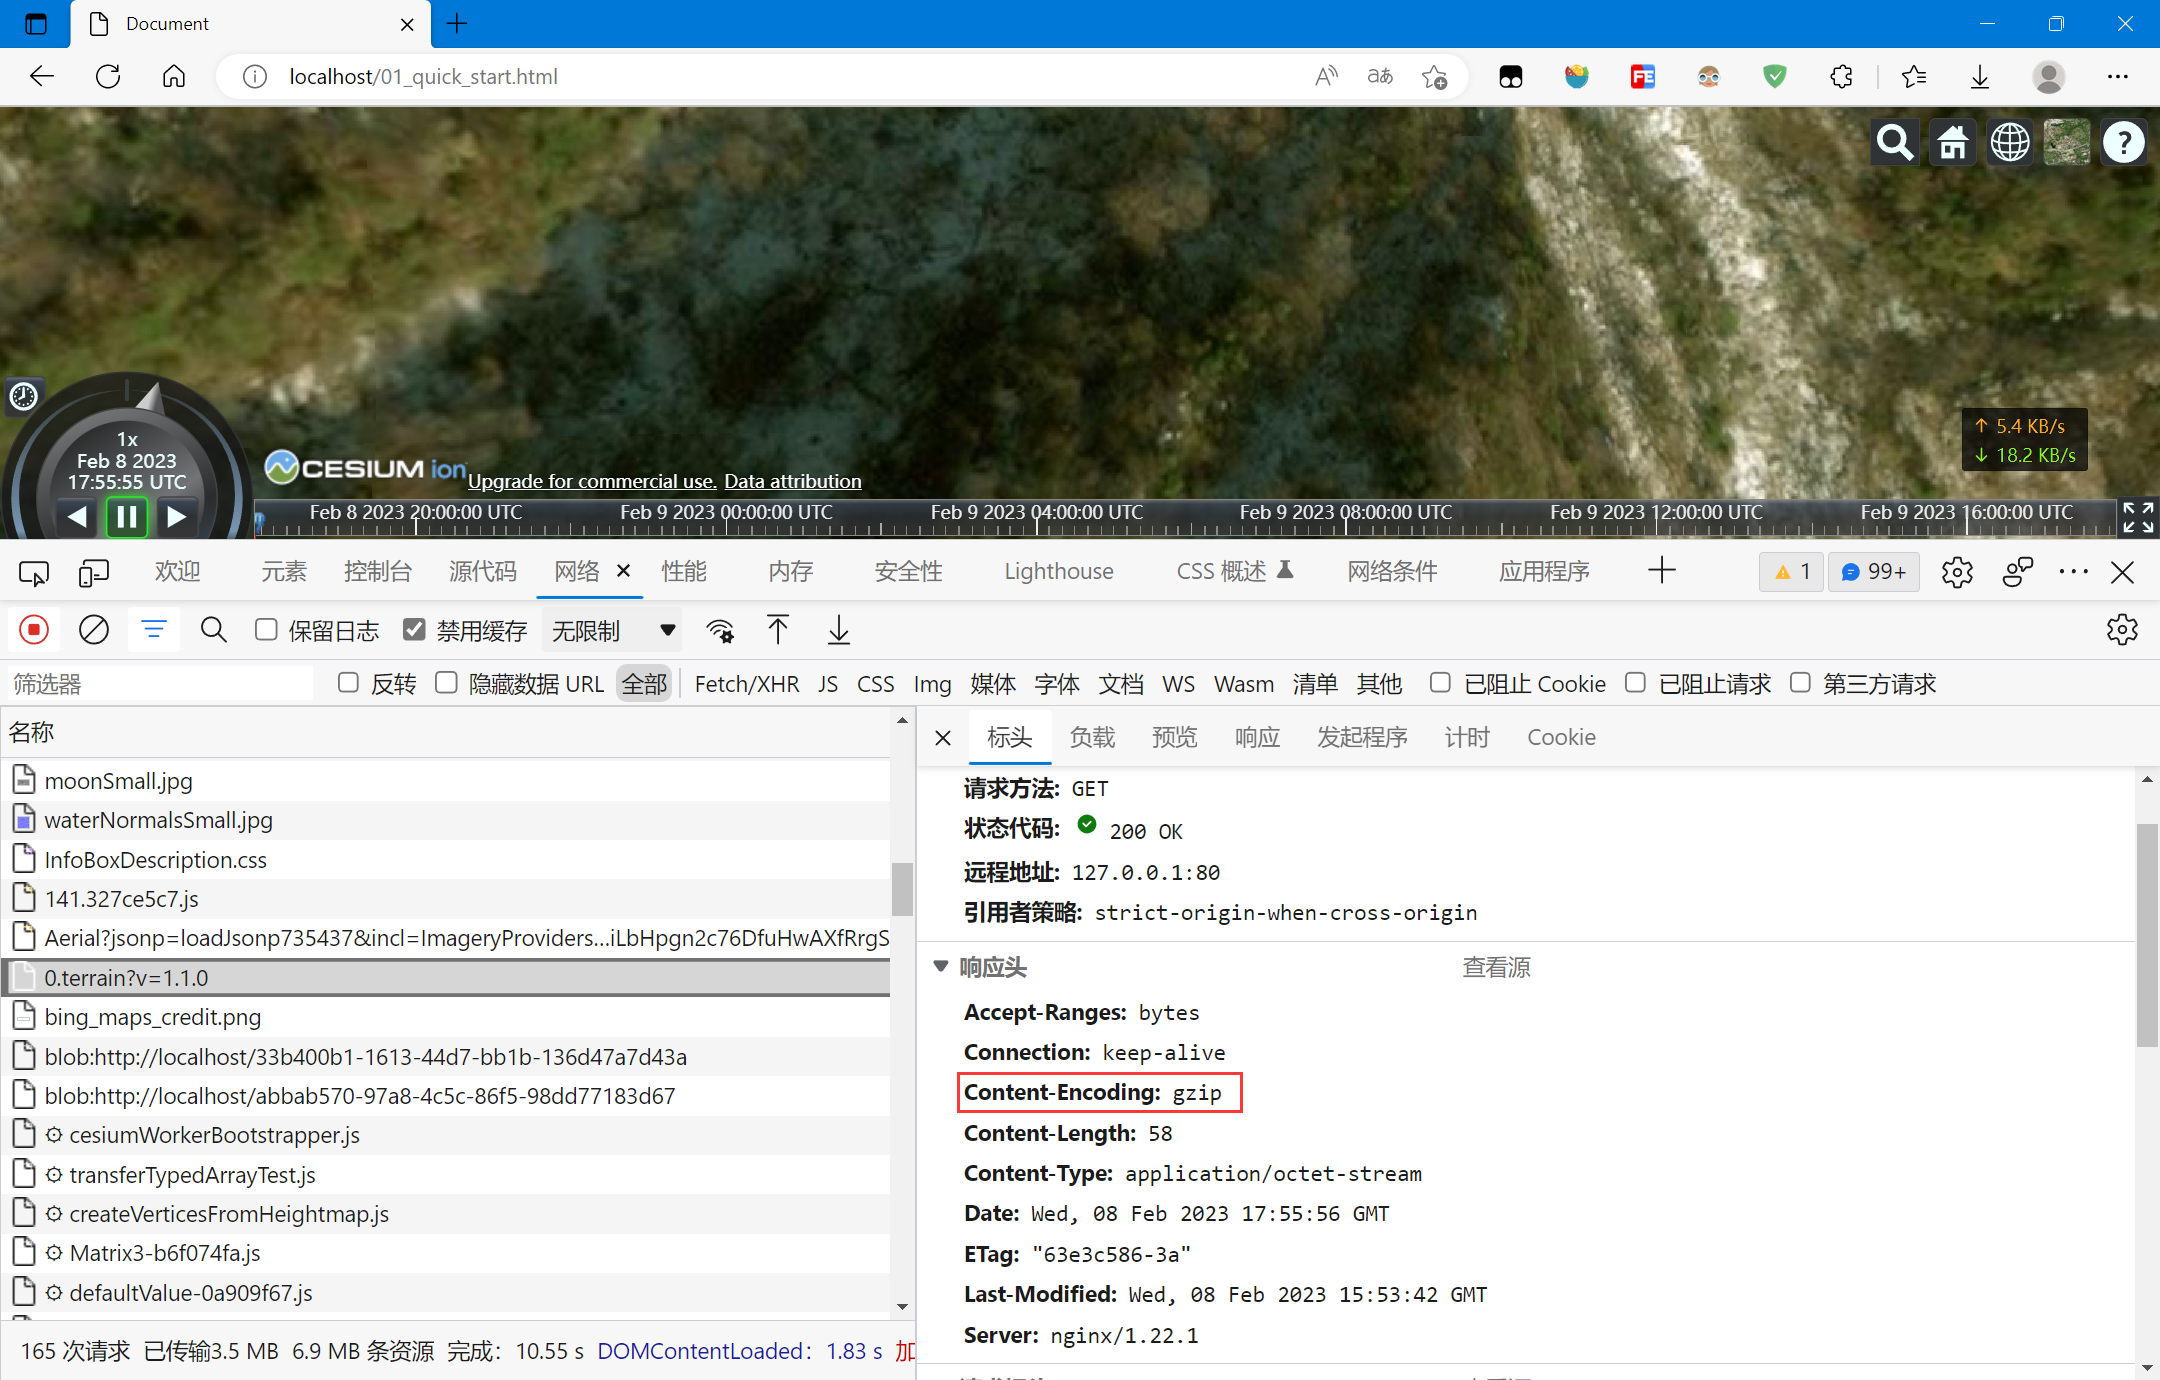Screen dimensions: 2160x1380
Task: Pause the Cesium animation clock
Action: tap(127, 516)
